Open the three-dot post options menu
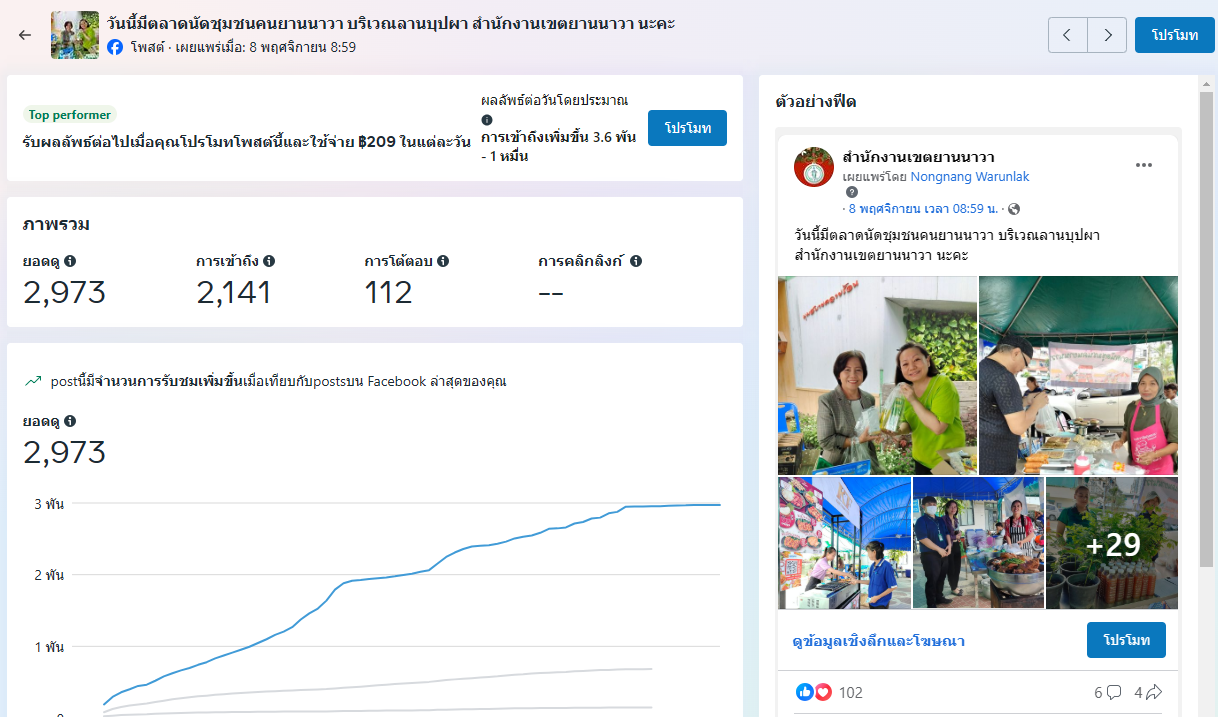The image size is (1218, 717). [1144, 165]
